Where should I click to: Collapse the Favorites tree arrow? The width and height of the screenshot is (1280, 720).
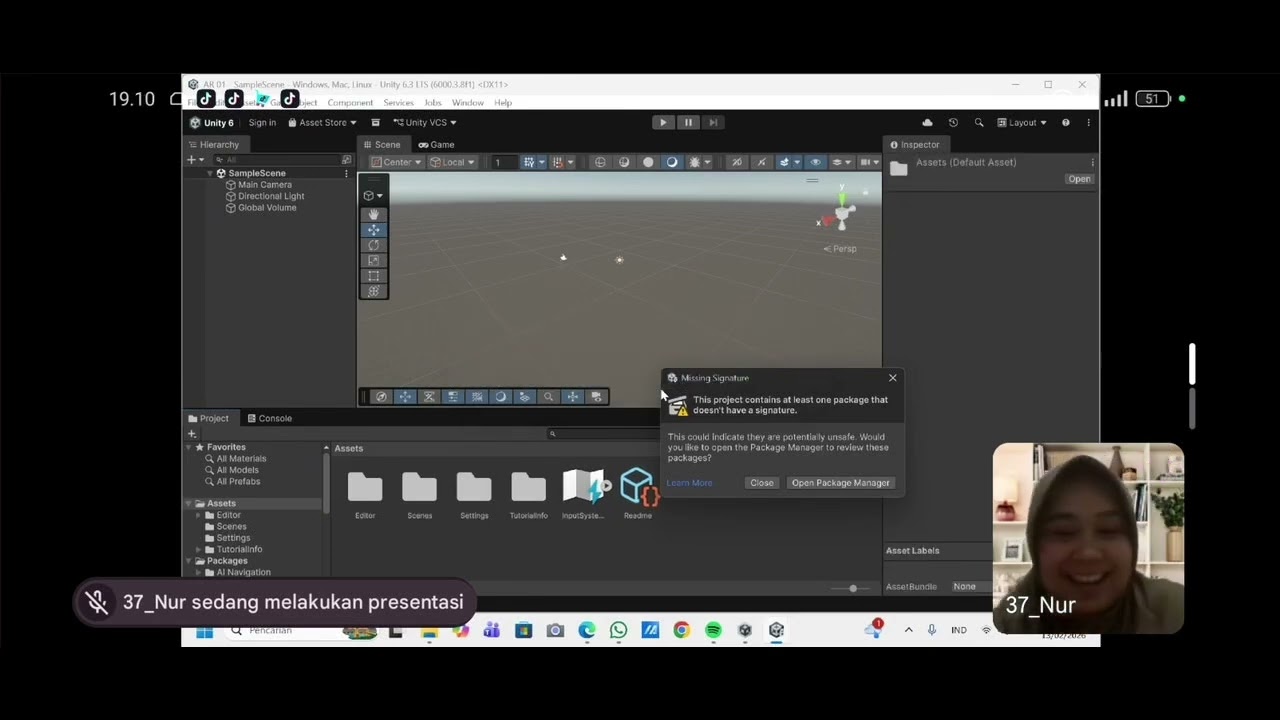click(188, 447)
